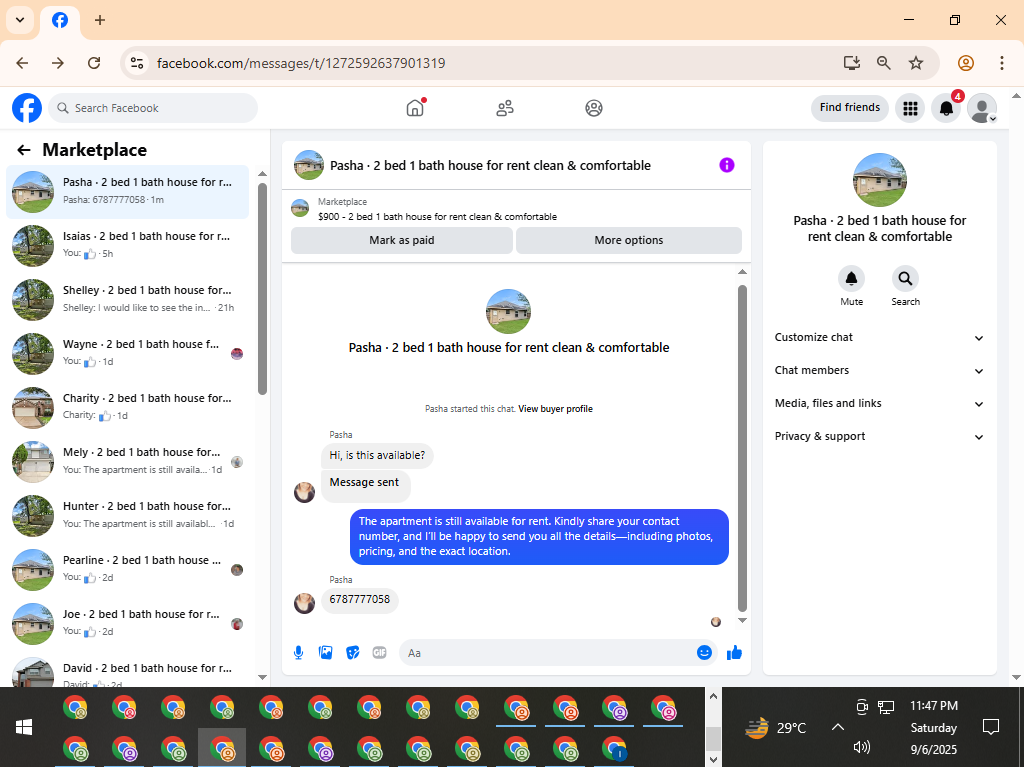Expand Chat members section

pyautogui.click(x=879, y=370)
